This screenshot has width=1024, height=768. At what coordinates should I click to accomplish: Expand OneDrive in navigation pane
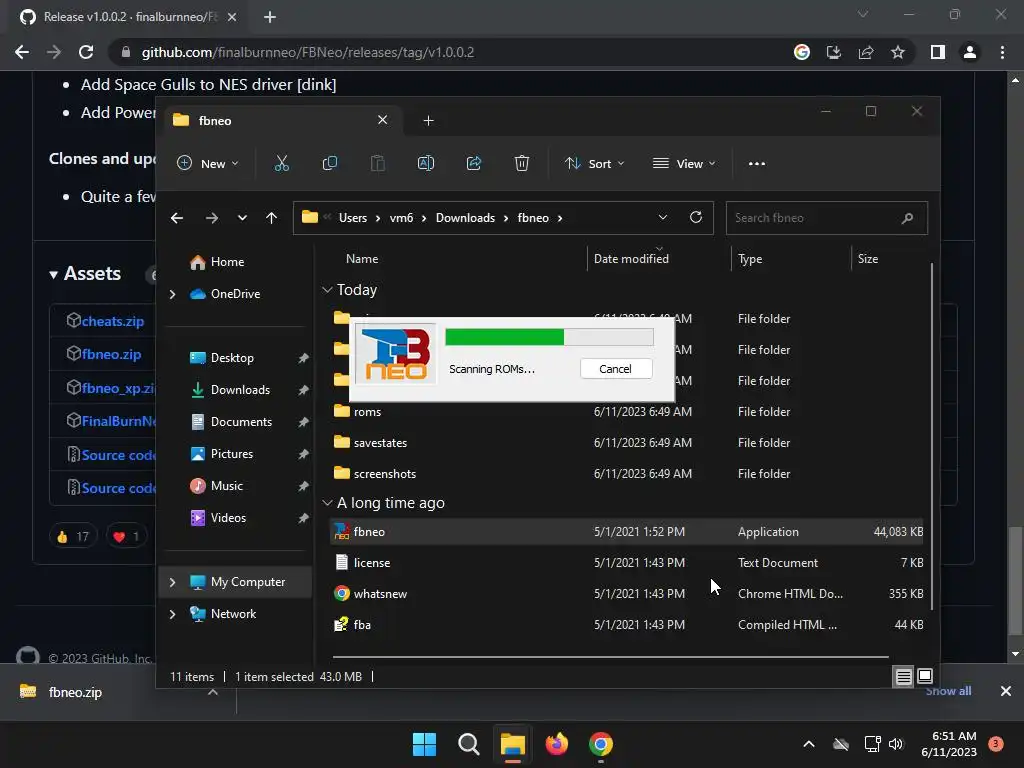tap(172, 295)
